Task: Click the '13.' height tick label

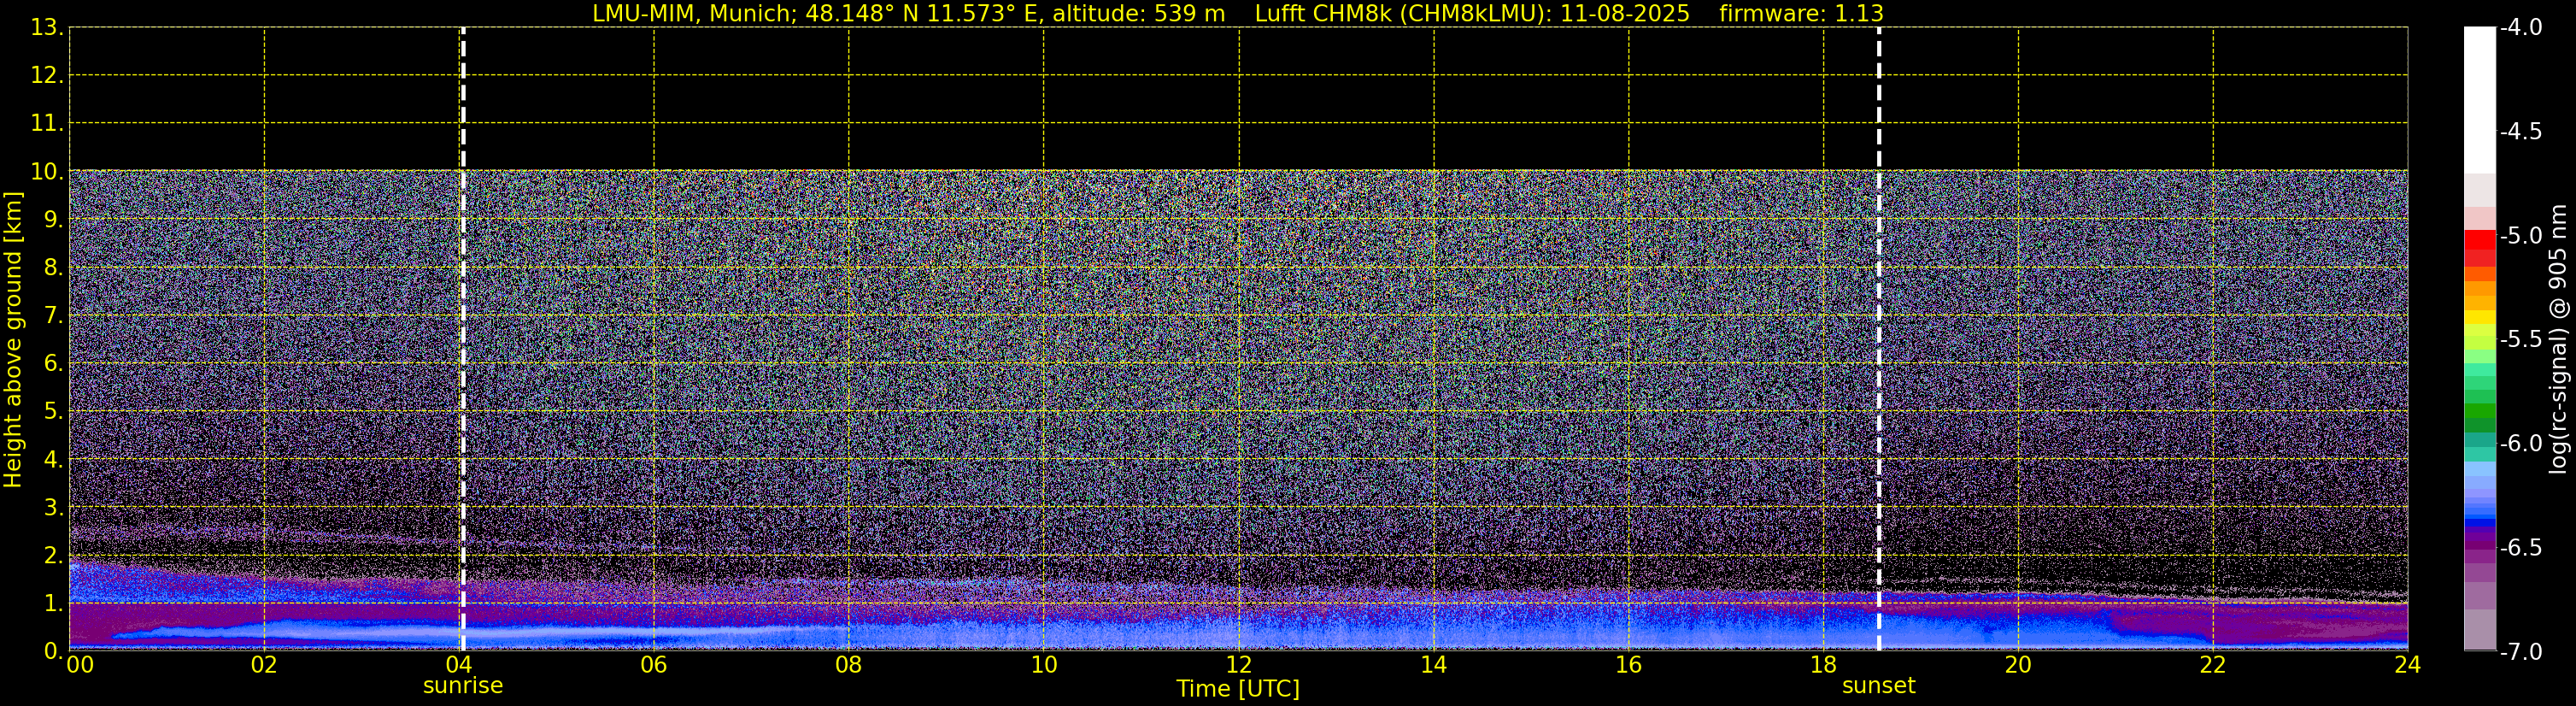Action: pyautogui.click(x=47, y=28)
